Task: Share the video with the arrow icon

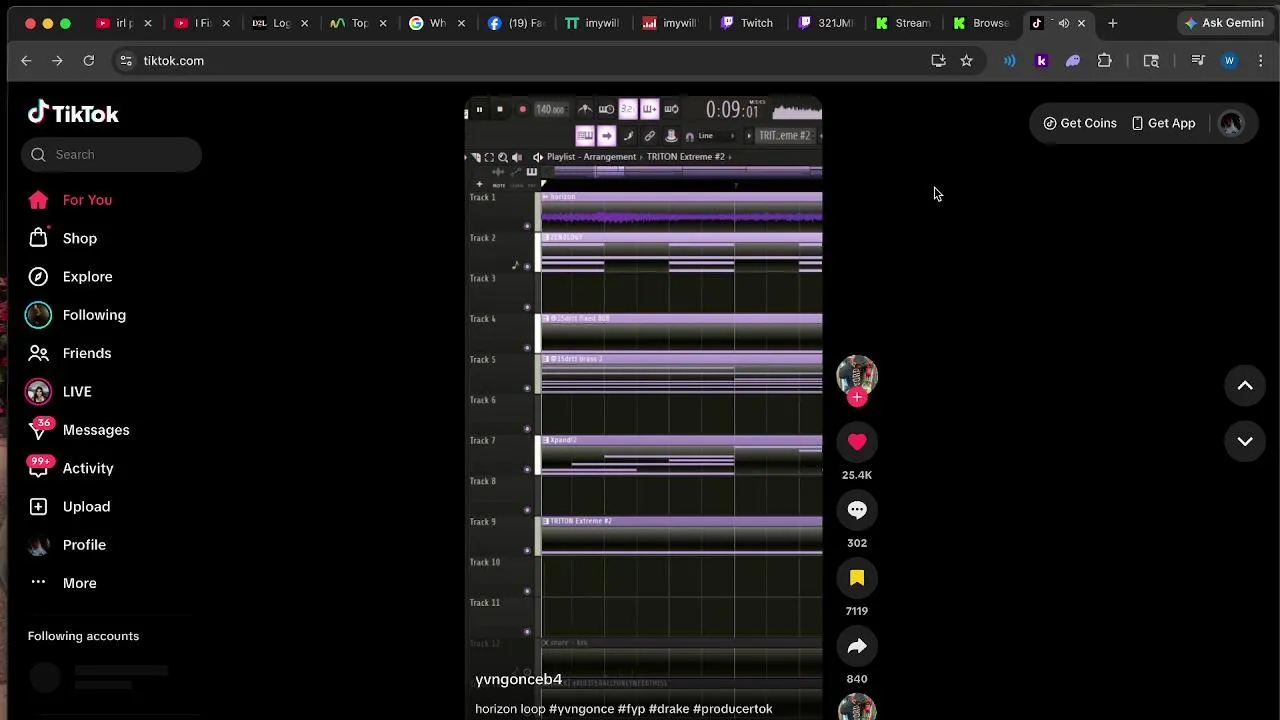Action: coord(857,646)
